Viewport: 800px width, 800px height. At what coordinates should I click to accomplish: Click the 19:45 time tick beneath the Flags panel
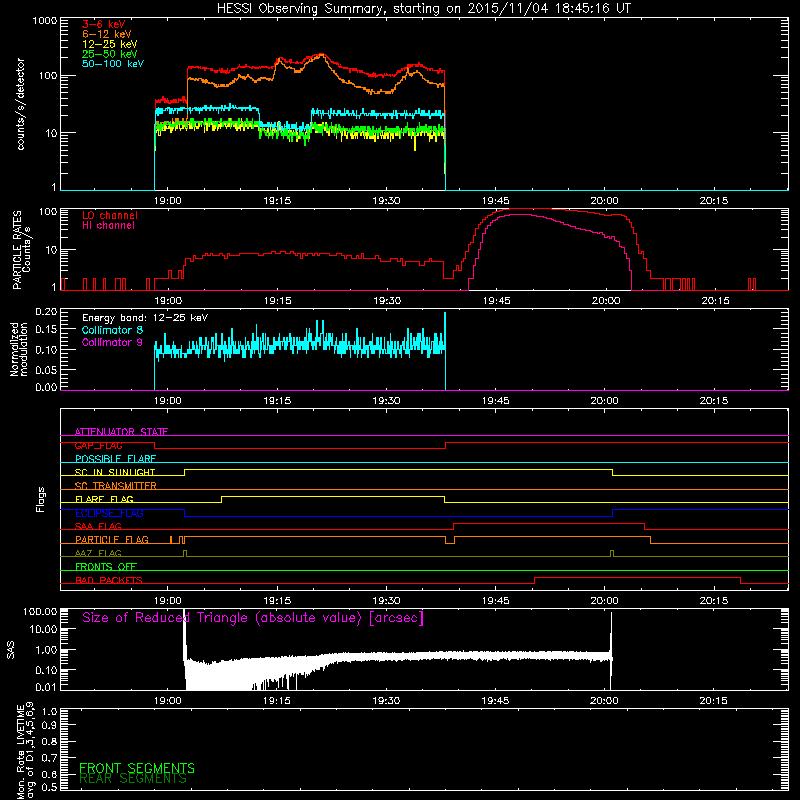[x=495, y=601]
